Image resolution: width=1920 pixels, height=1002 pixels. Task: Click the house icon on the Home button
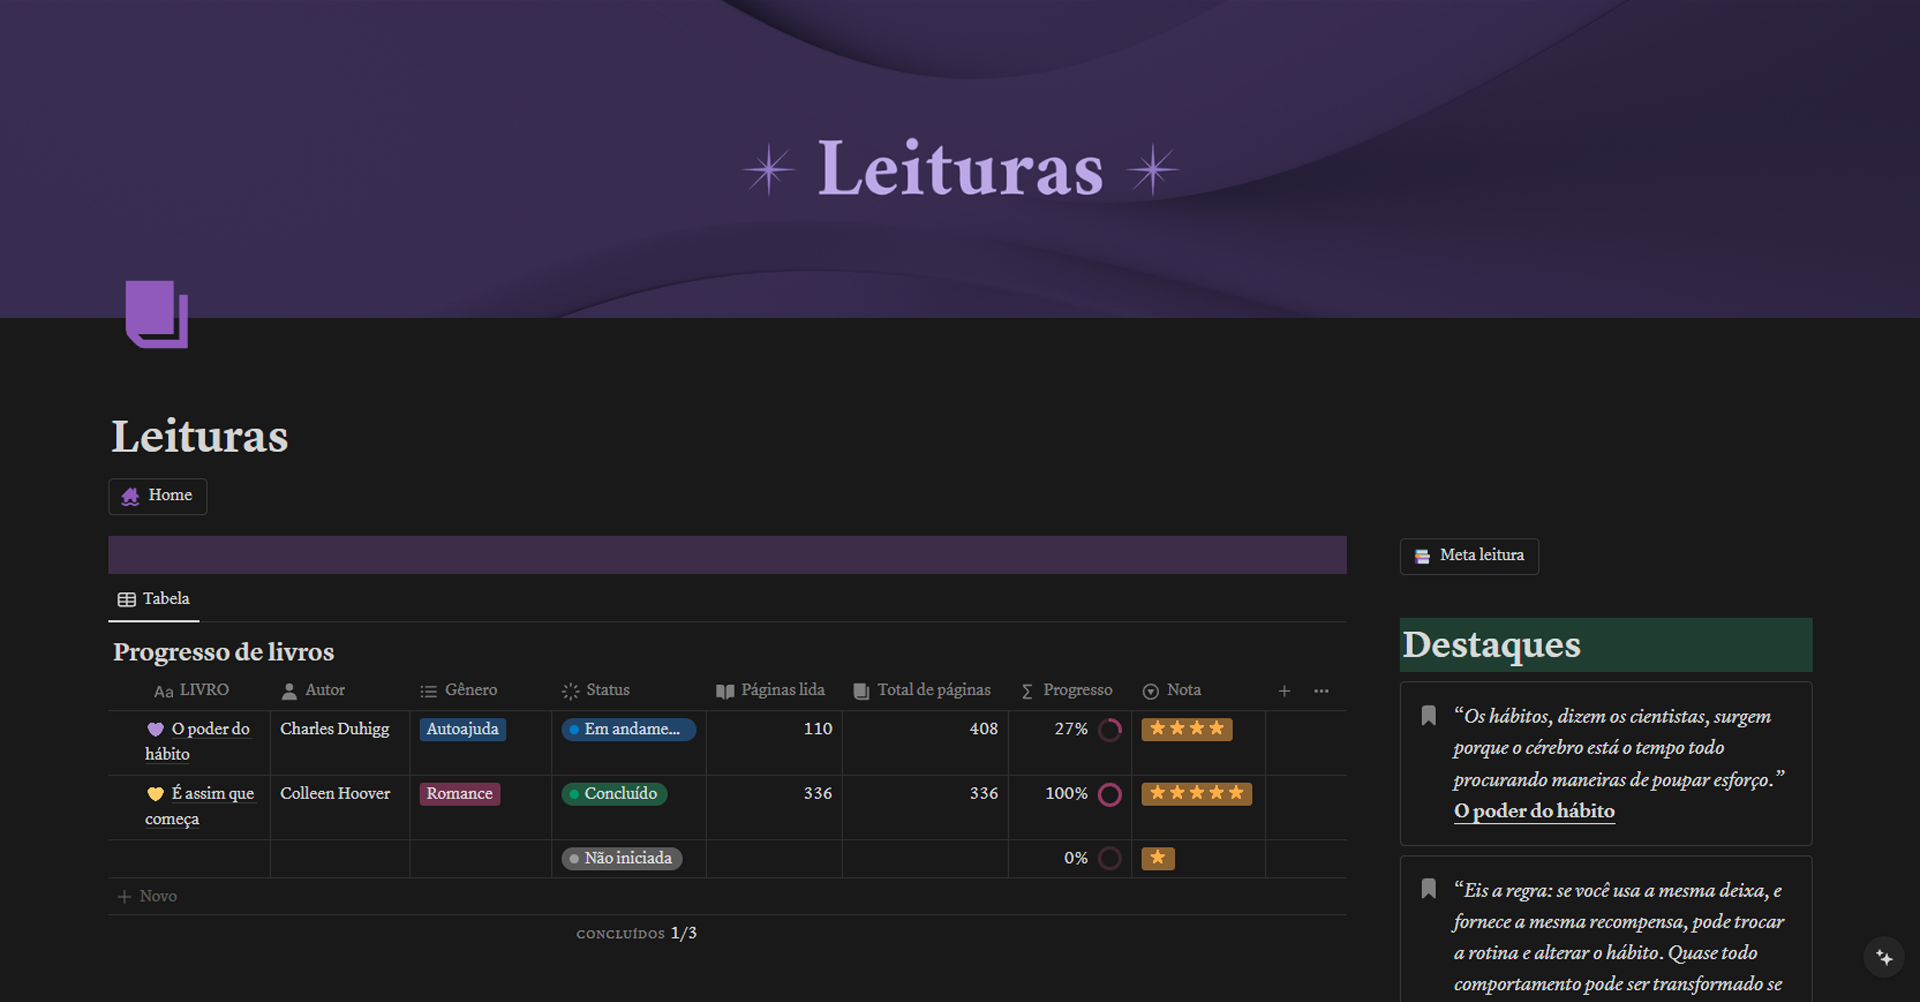(x=131, y=496)
